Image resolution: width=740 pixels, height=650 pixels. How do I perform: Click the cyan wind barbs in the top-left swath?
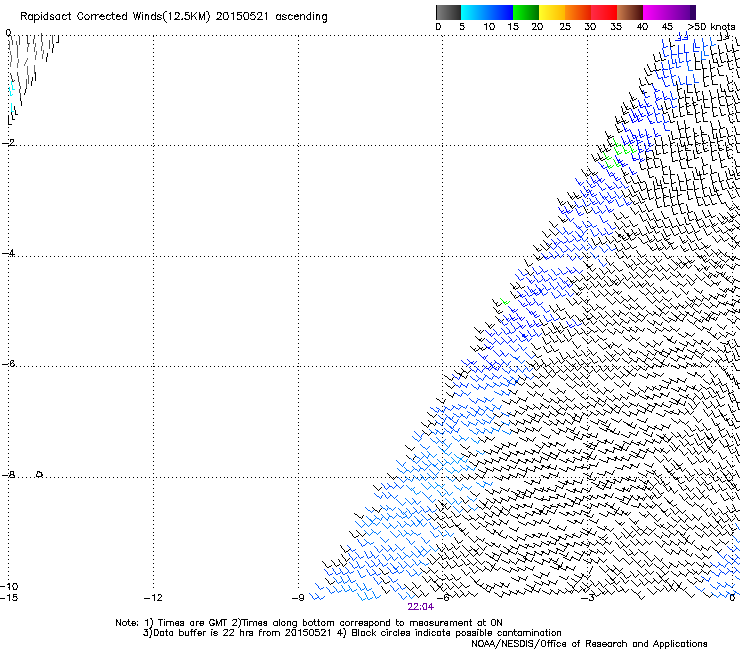coord(12,95)
